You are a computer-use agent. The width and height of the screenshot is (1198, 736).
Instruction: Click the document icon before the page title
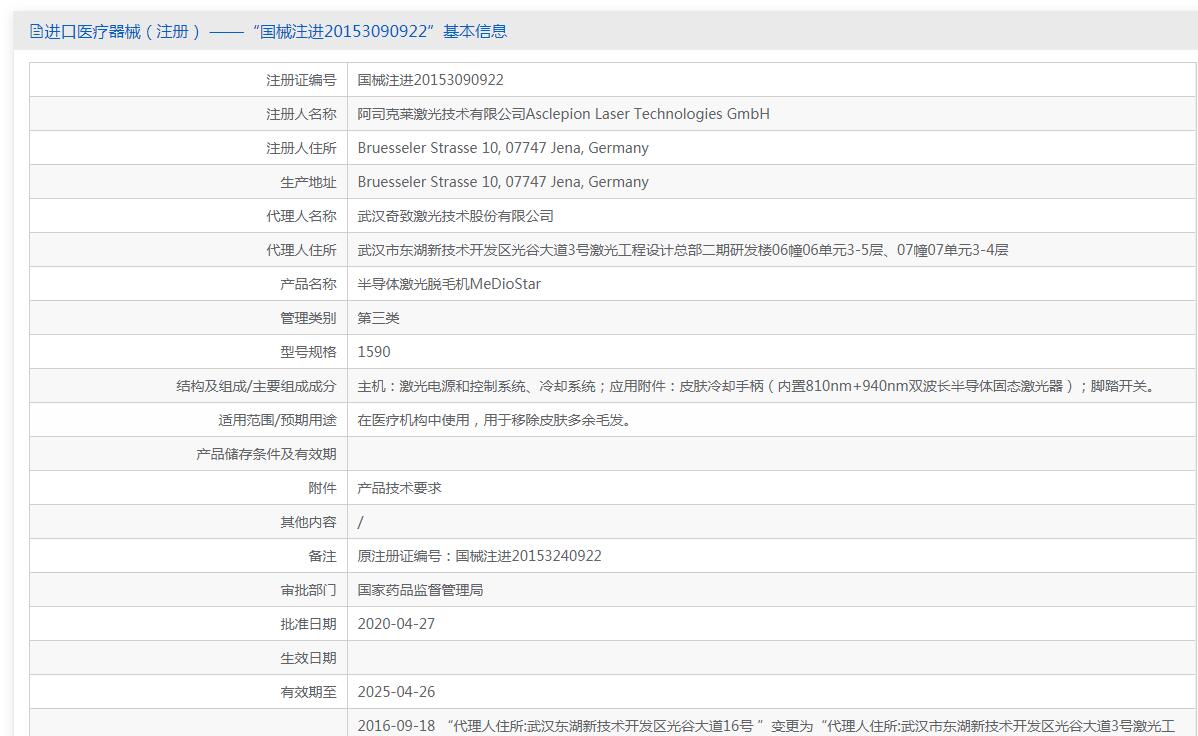point(36,32)
